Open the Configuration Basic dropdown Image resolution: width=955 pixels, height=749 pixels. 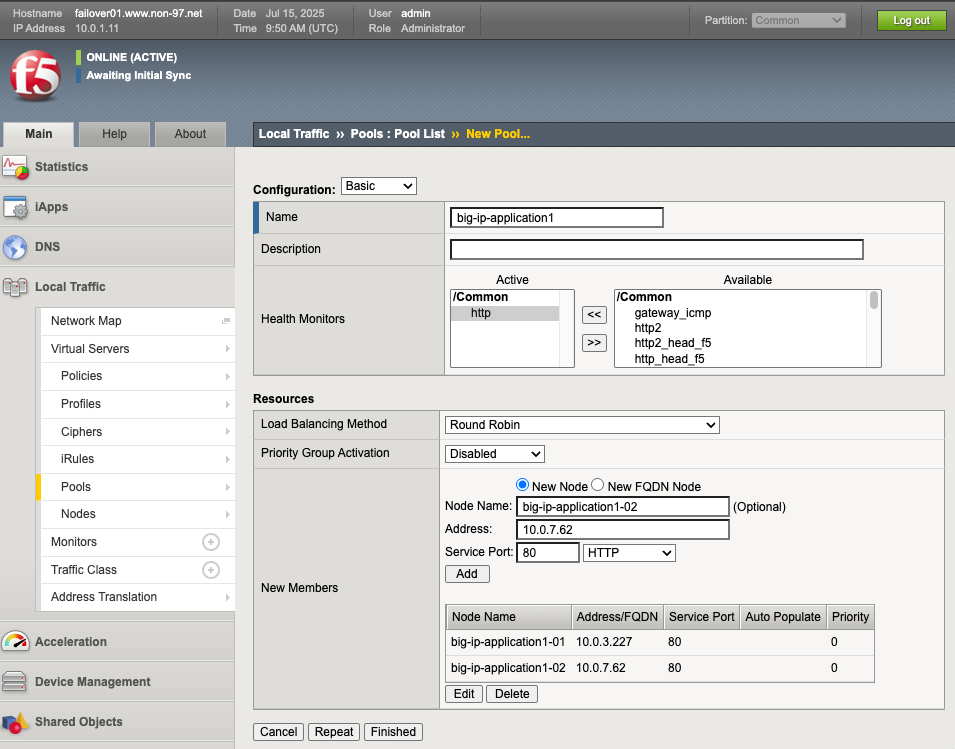tap(379, 186)
